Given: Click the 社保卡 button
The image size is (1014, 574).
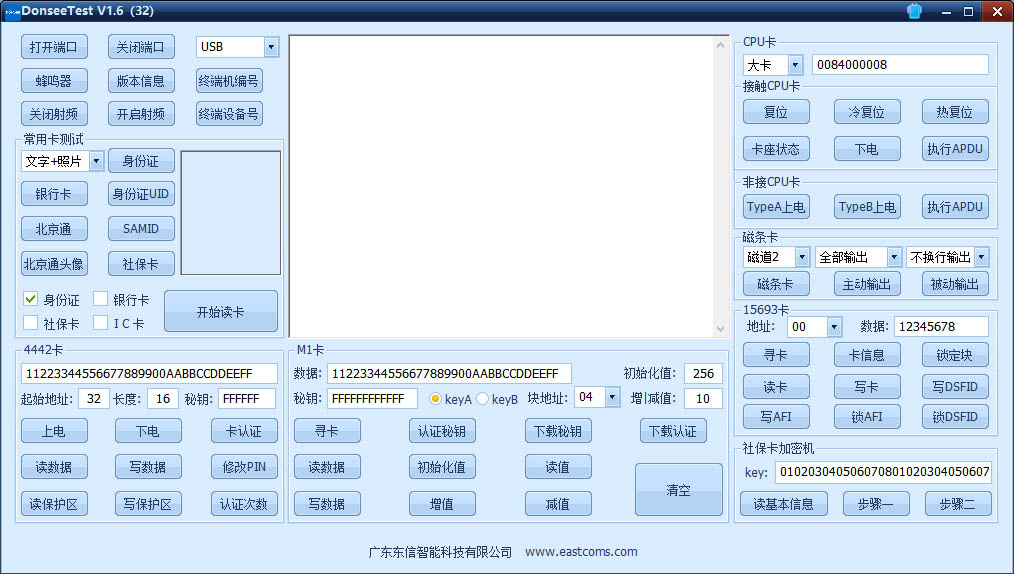Looking at the screenshot, I should (141, 264).
